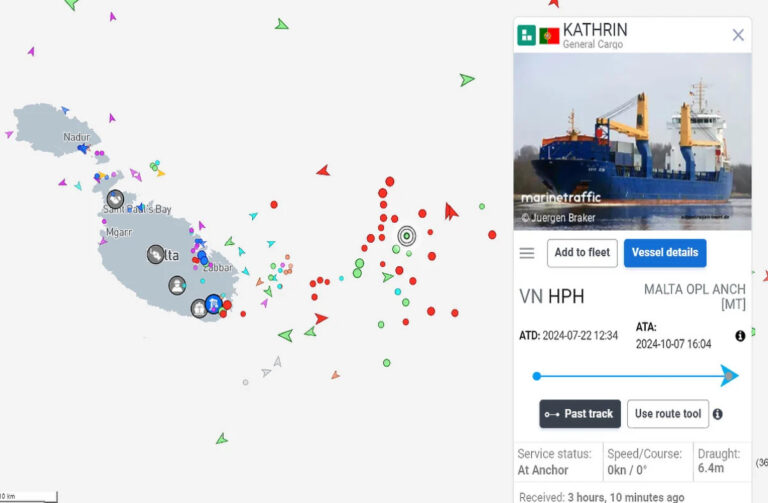This screenshot has width=768, height=503.
Task: Click the KATHRIN ship photo
Action: [632, 142]
